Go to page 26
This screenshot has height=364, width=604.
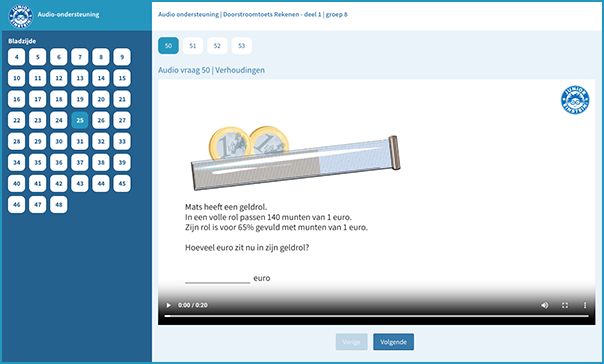tap(101, 120)
